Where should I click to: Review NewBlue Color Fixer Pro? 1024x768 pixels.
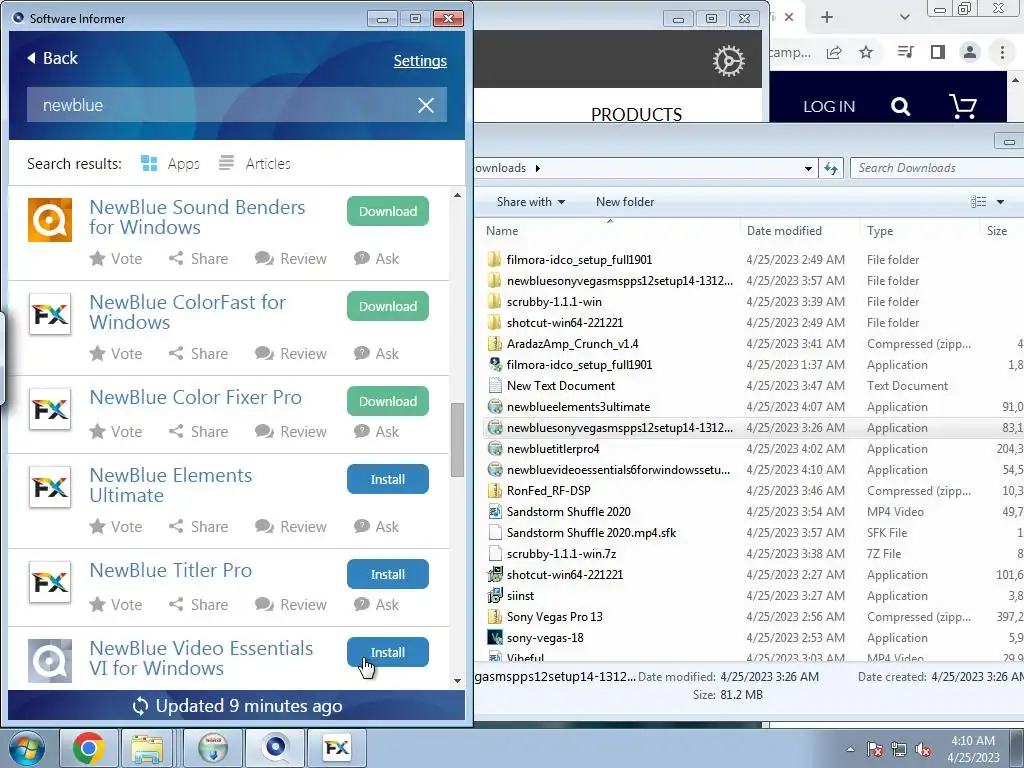click(291, 432)
